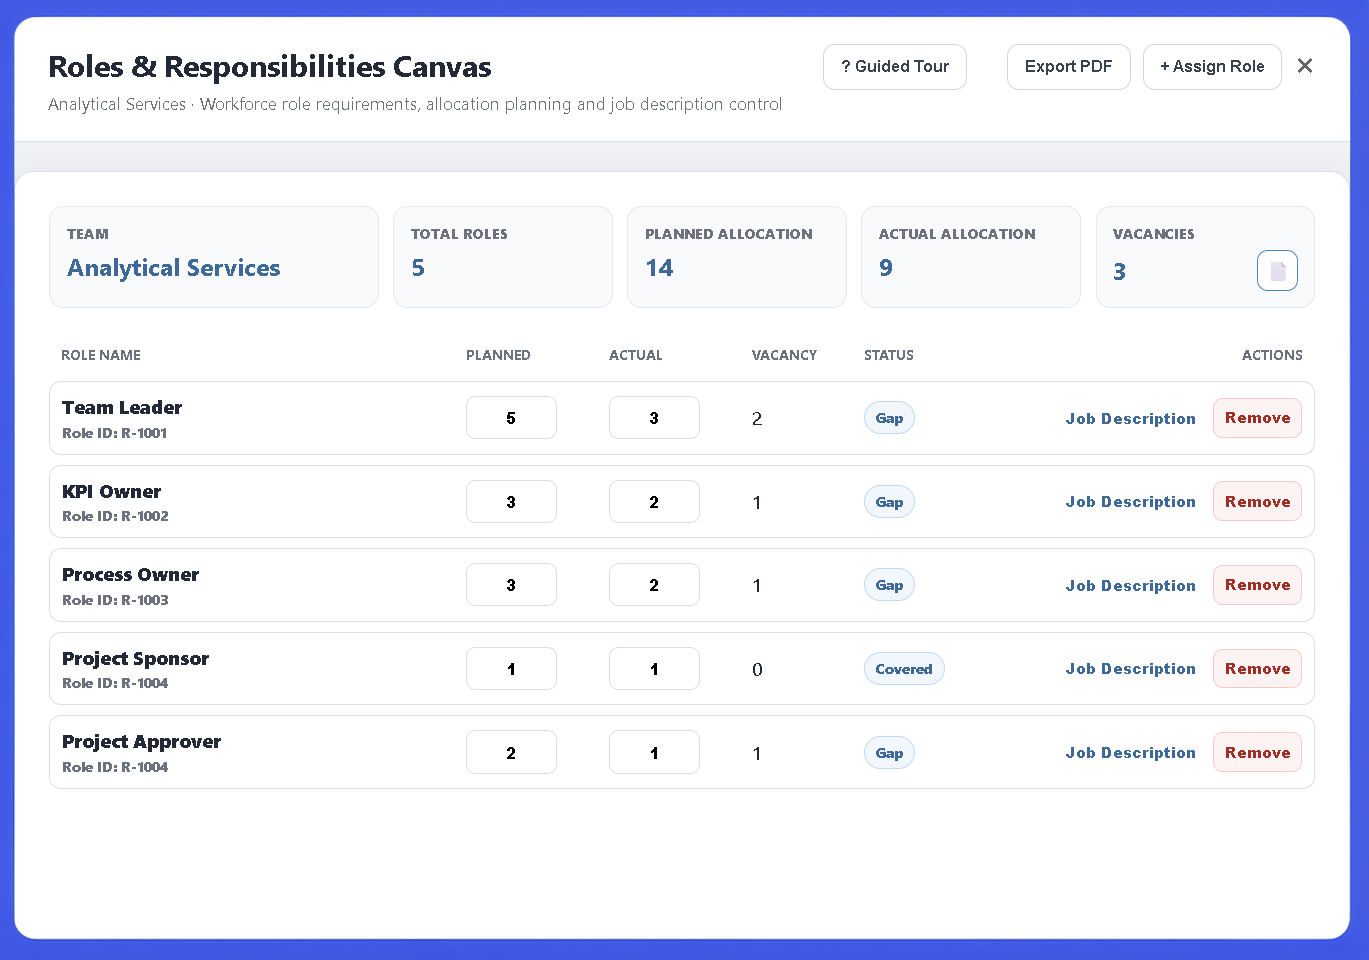The width and height of the screenshot is (1369, 960).
Task: Click the Gap status badge for Process Owner
Action: (889, 585)
